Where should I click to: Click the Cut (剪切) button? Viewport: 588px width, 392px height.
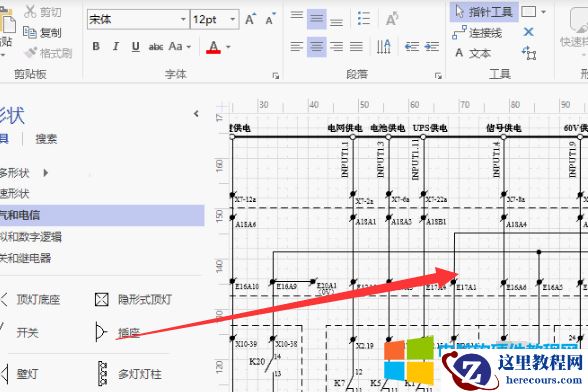42,12
